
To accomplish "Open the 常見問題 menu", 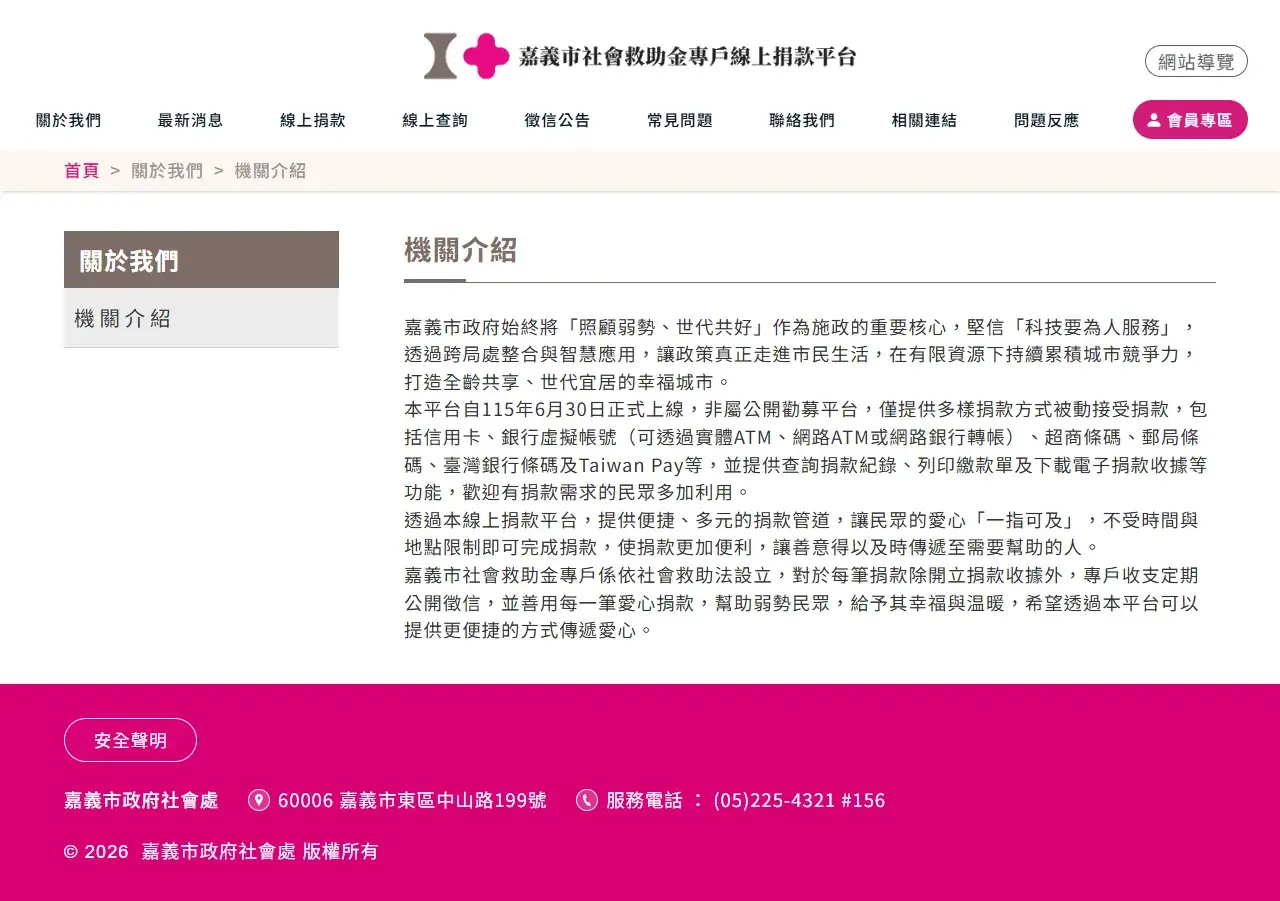I will tap(680, 120).
